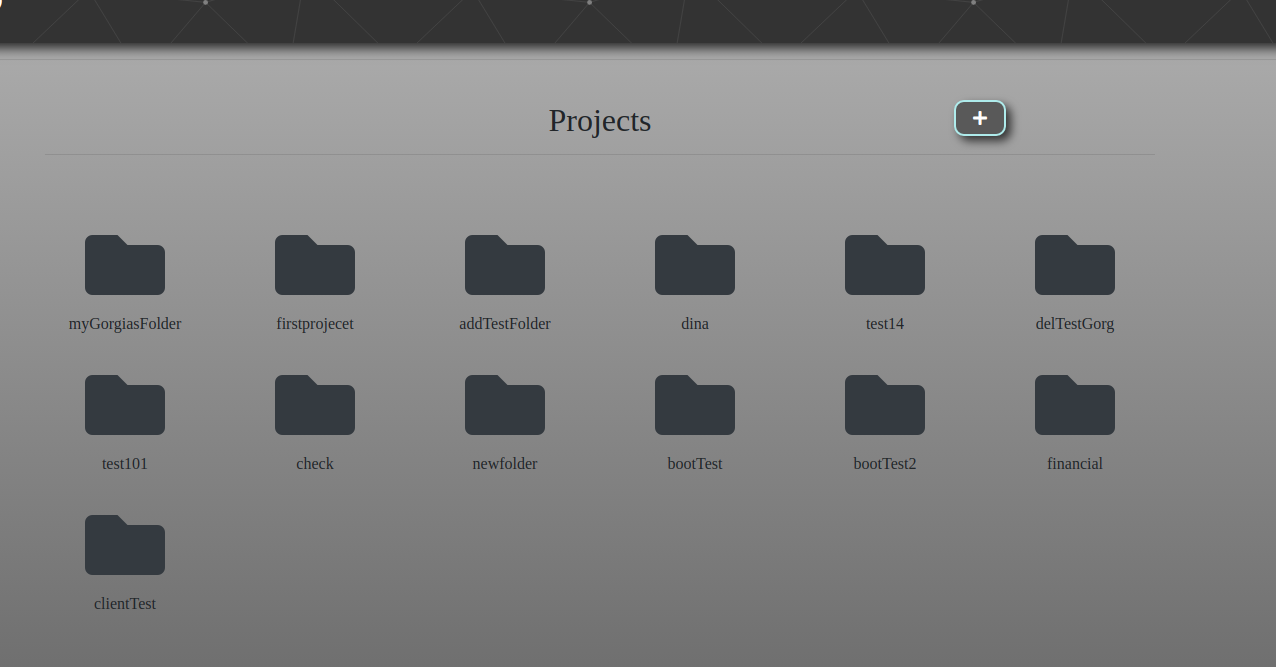Select the test101 folder icon
Screen dimensions: 1276x667
125,406
